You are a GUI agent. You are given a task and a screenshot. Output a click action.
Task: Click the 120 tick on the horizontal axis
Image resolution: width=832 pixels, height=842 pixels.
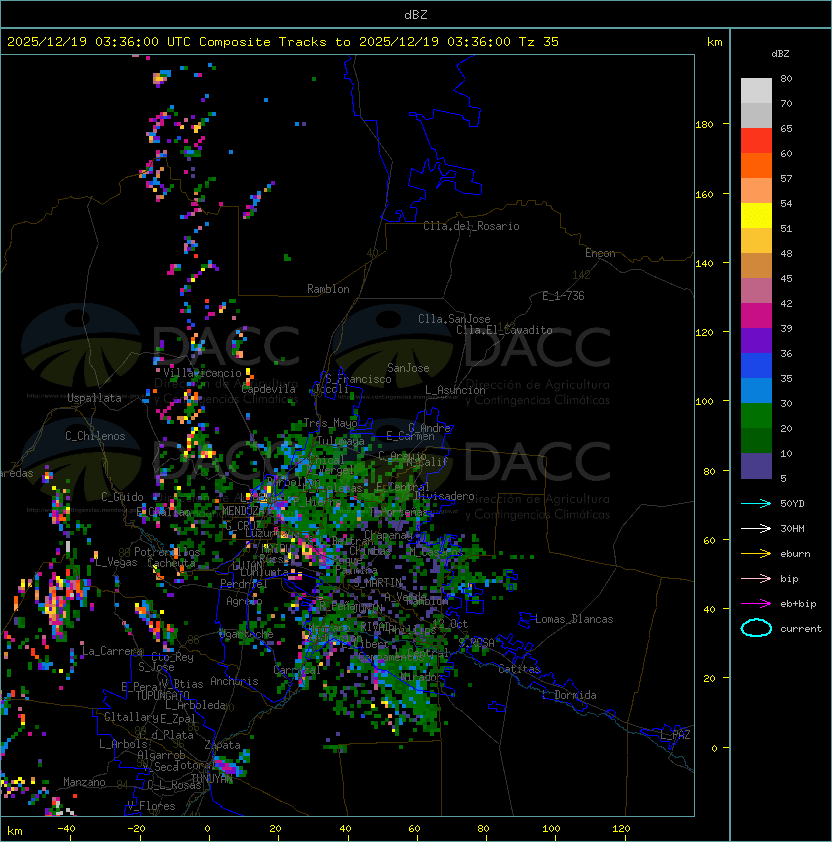(x=621, y=829)
